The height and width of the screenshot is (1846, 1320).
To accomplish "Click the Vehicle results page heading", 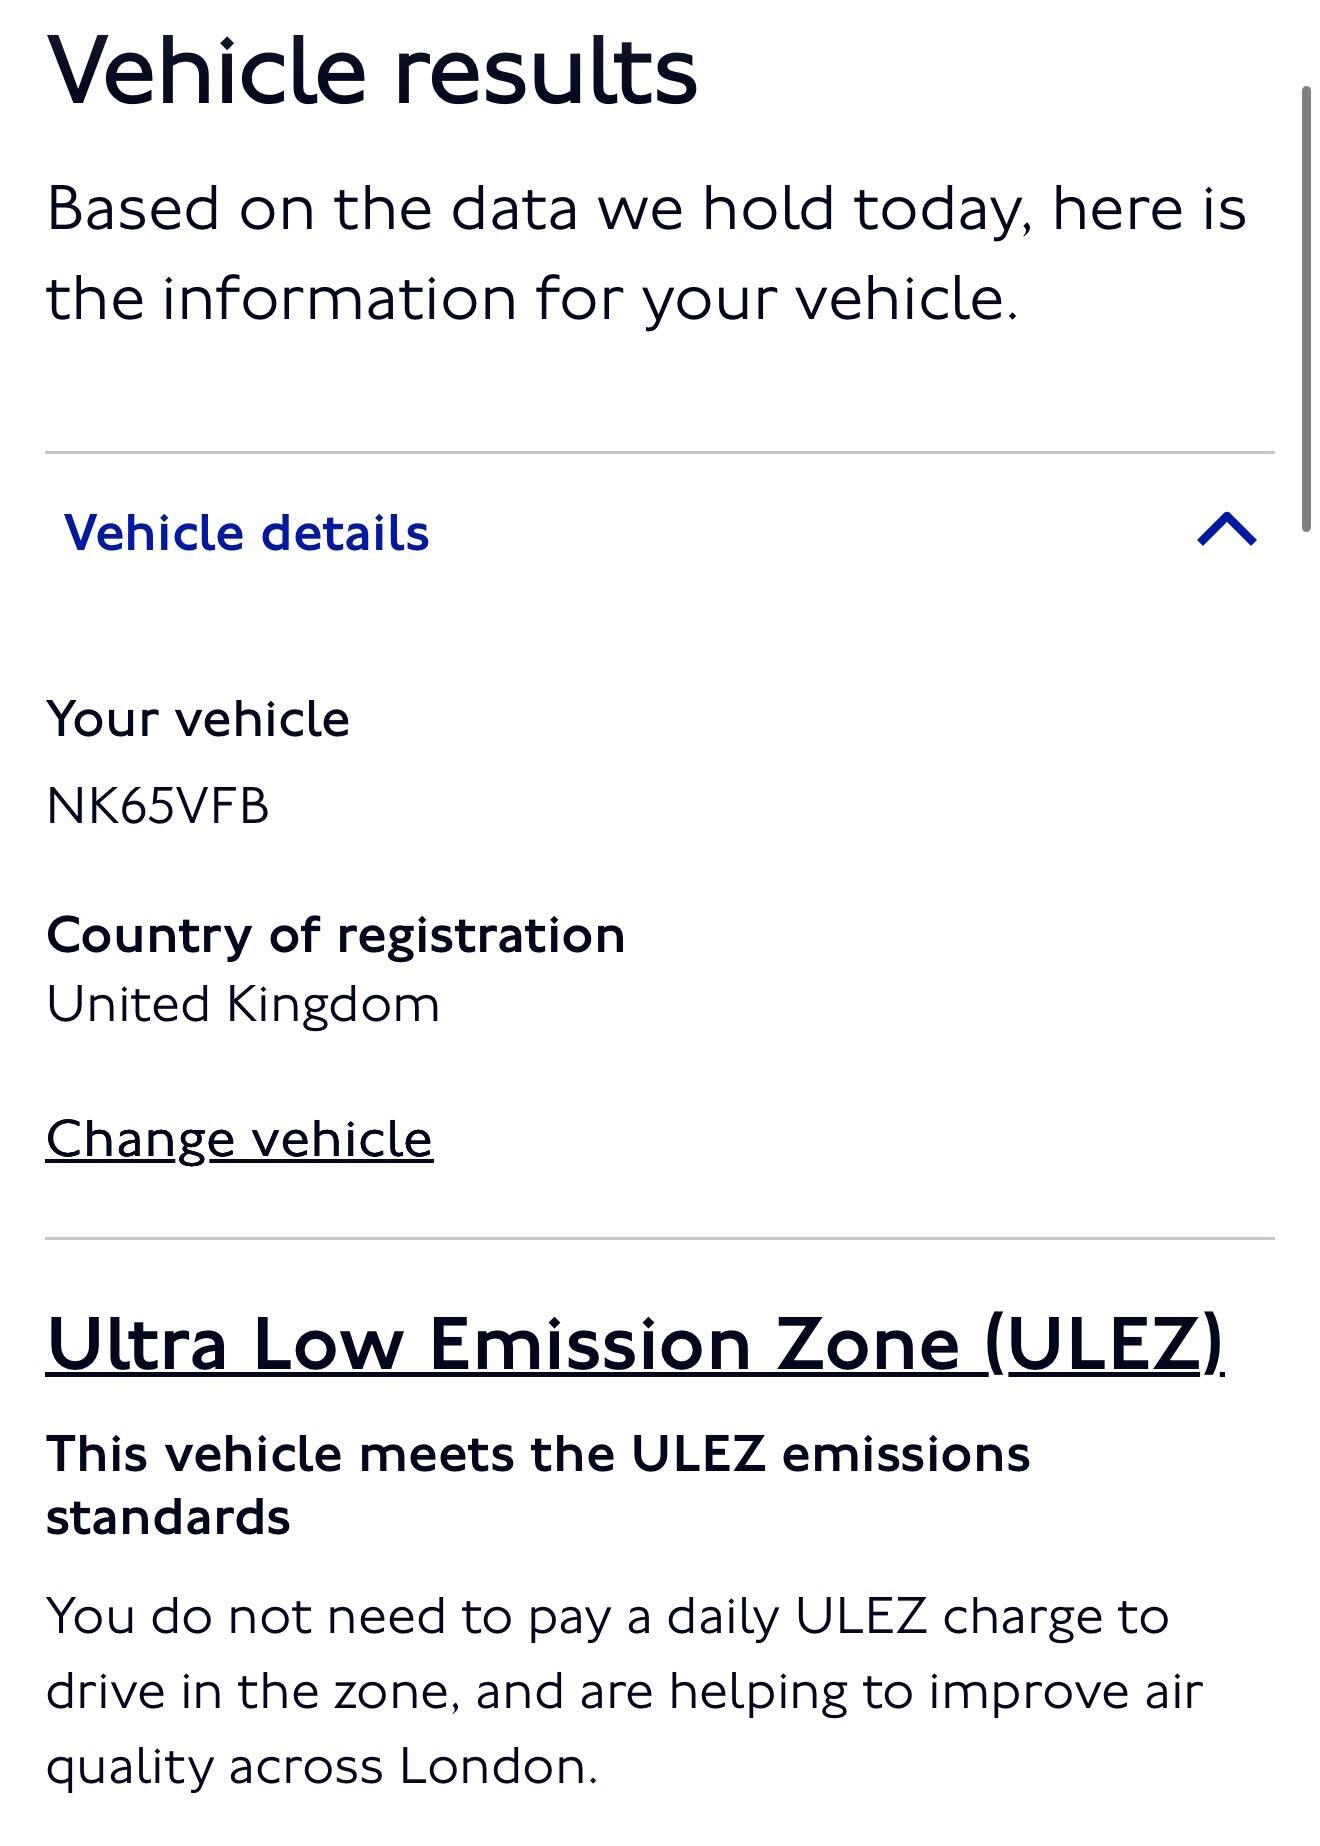I will point(372,70).
